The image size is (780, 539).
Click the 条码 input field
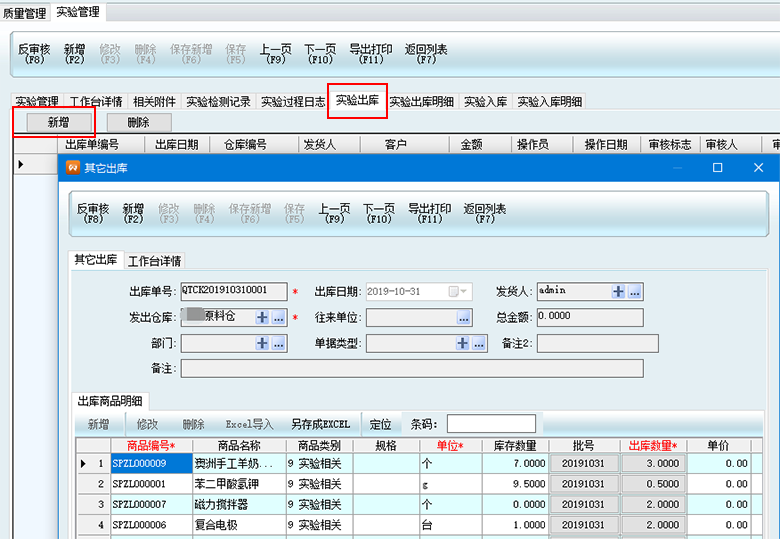(491, 424)
